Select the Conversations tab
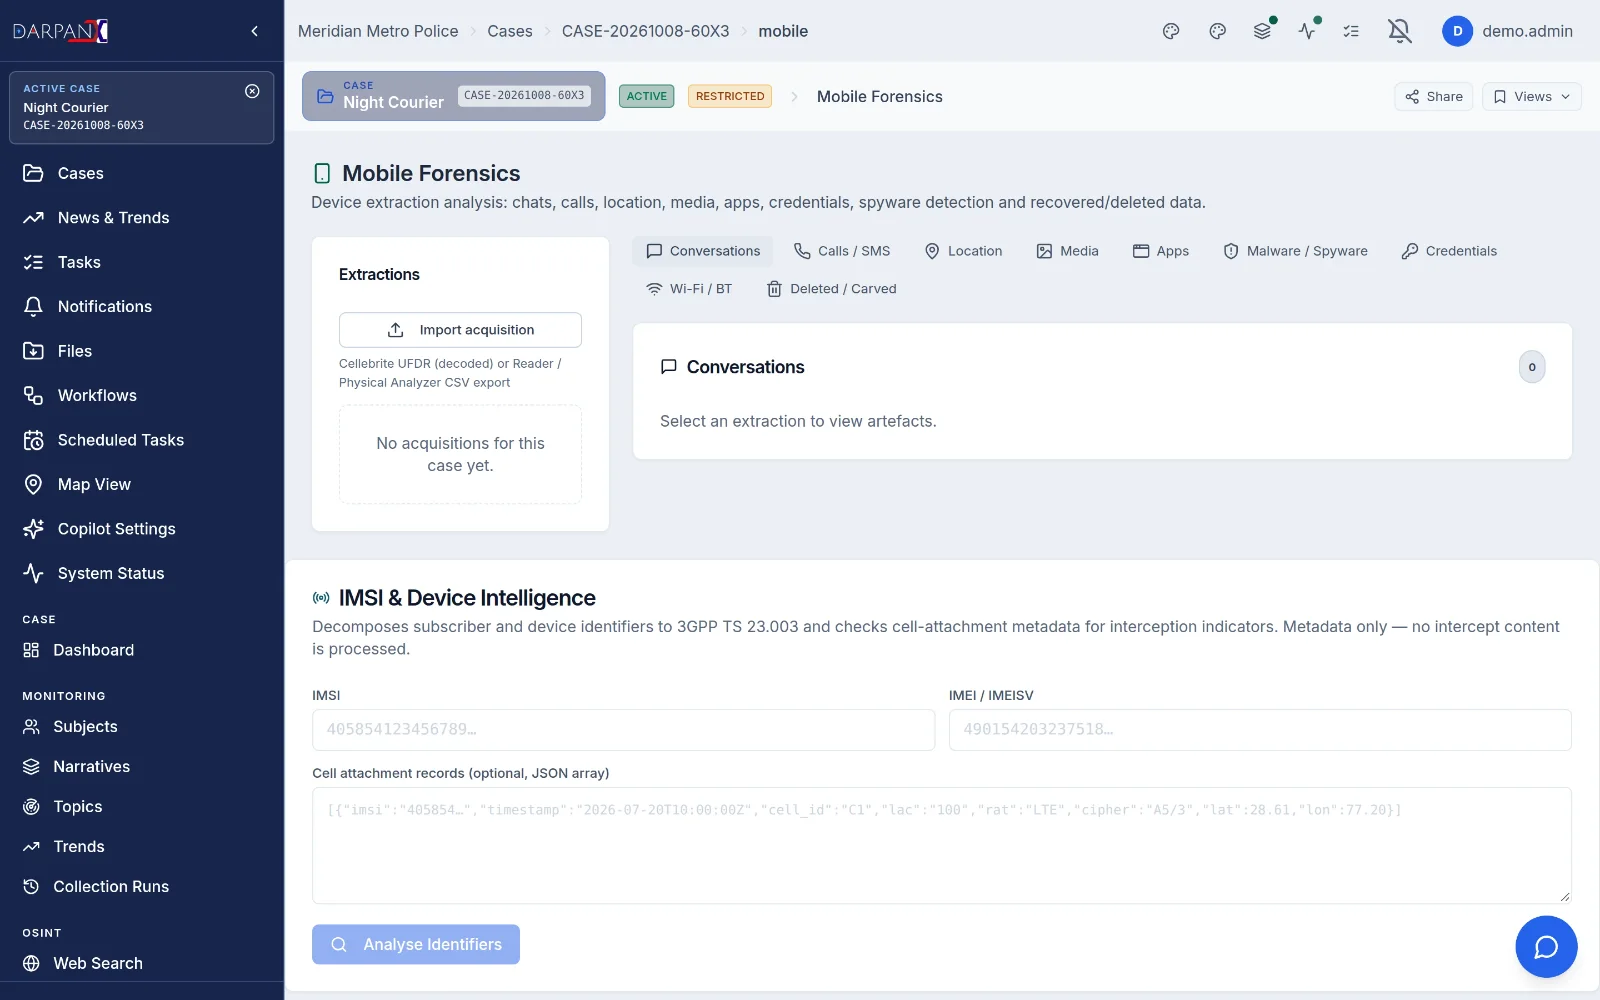Screen dimensions: 1600x1000 (x=703, y=251)
